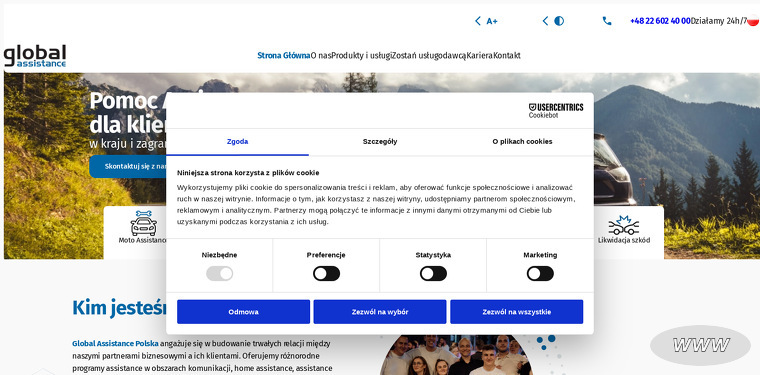Open the Likwidacja szkód crash icon

[623, 225]
